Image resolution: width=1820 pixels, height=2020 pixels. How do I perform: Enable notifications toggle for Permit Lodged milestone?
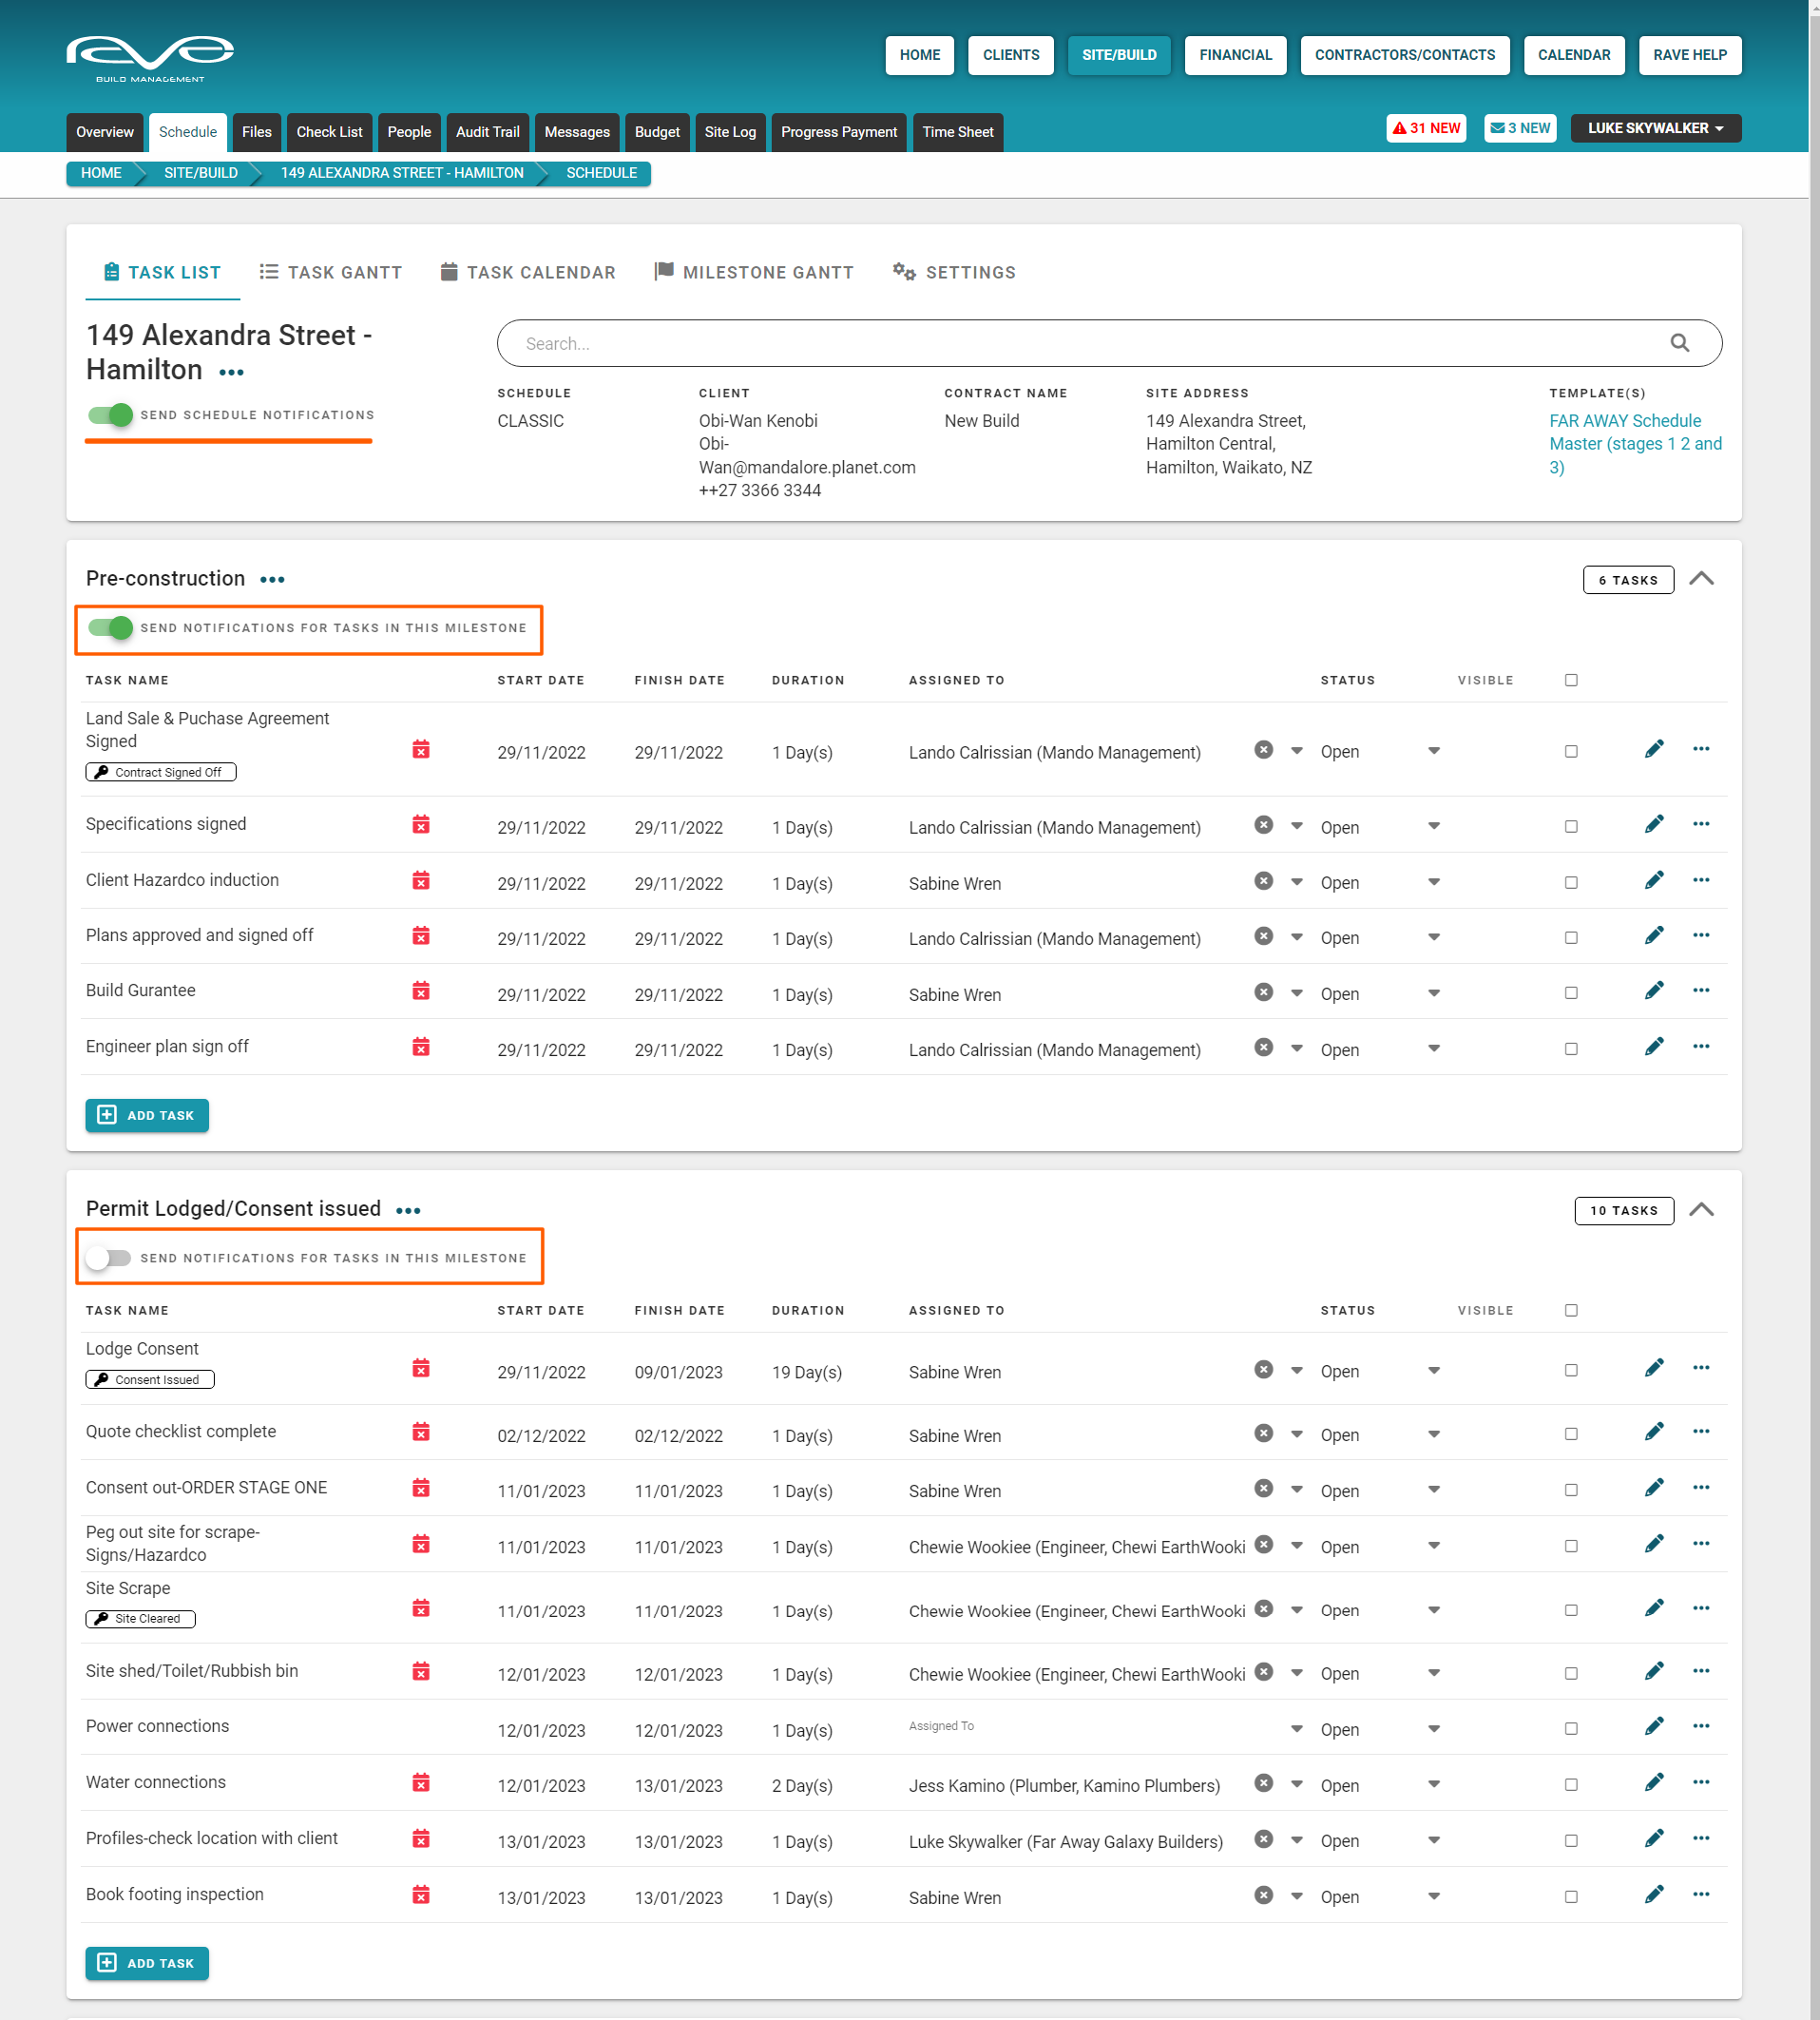coord(108,1258)
